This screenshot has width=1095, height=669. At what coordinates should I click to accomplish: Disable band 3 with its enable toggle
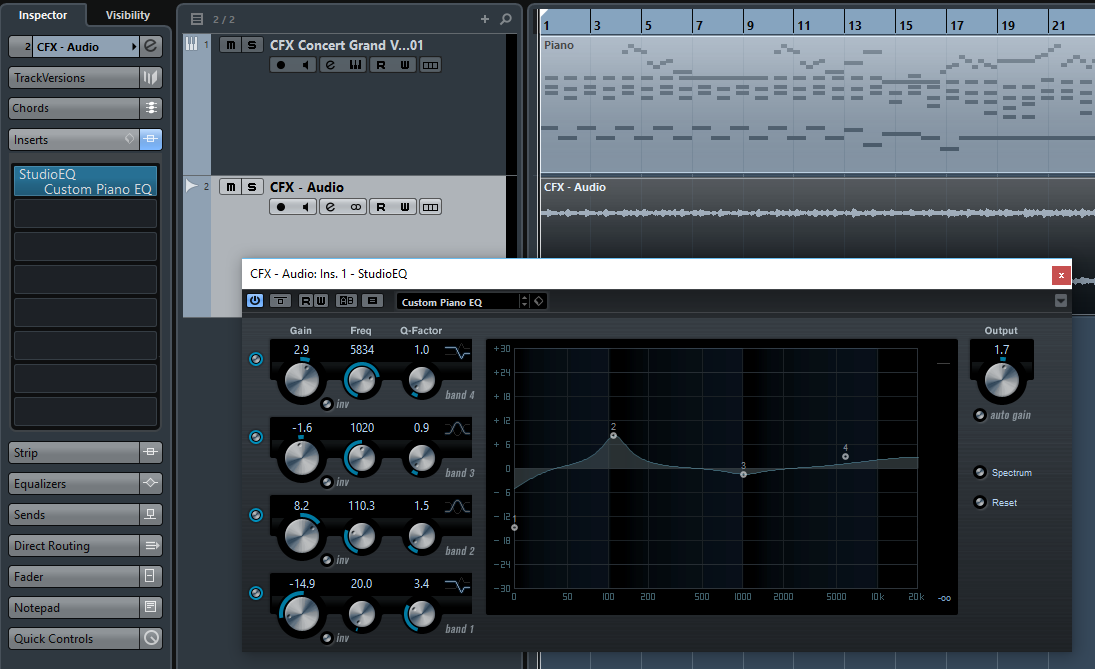tap(256, 437)
